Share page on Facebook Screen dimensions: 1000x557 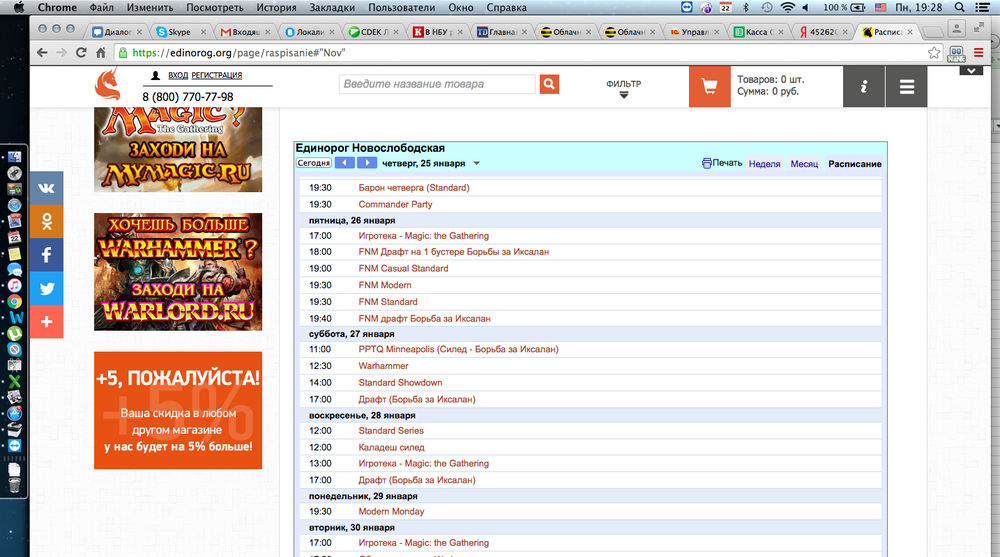(46, 255)
